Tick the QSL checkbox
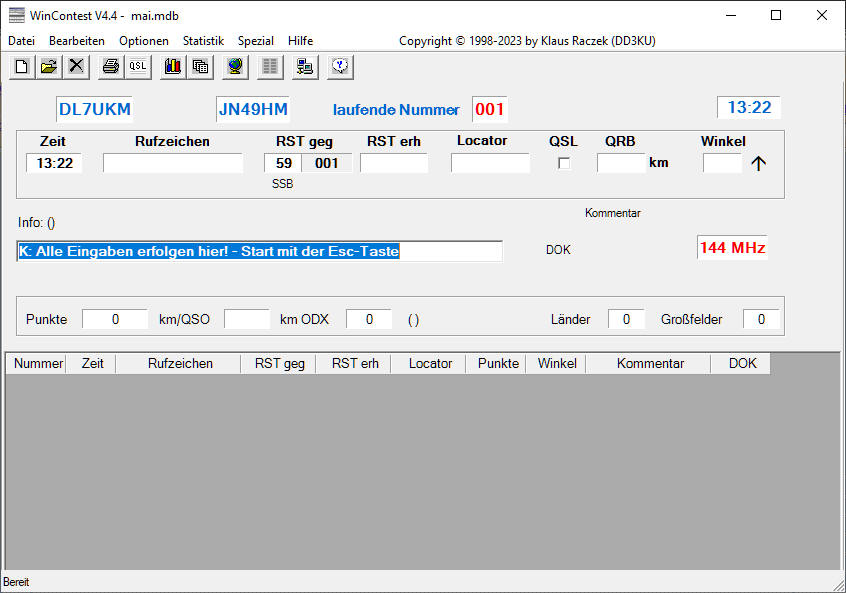 (564, 163)
